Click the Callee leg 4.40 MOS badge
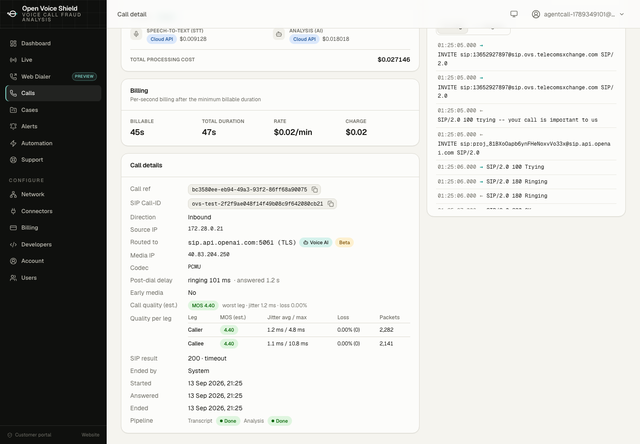Screen dimensions: 640x444 (229, 344)
